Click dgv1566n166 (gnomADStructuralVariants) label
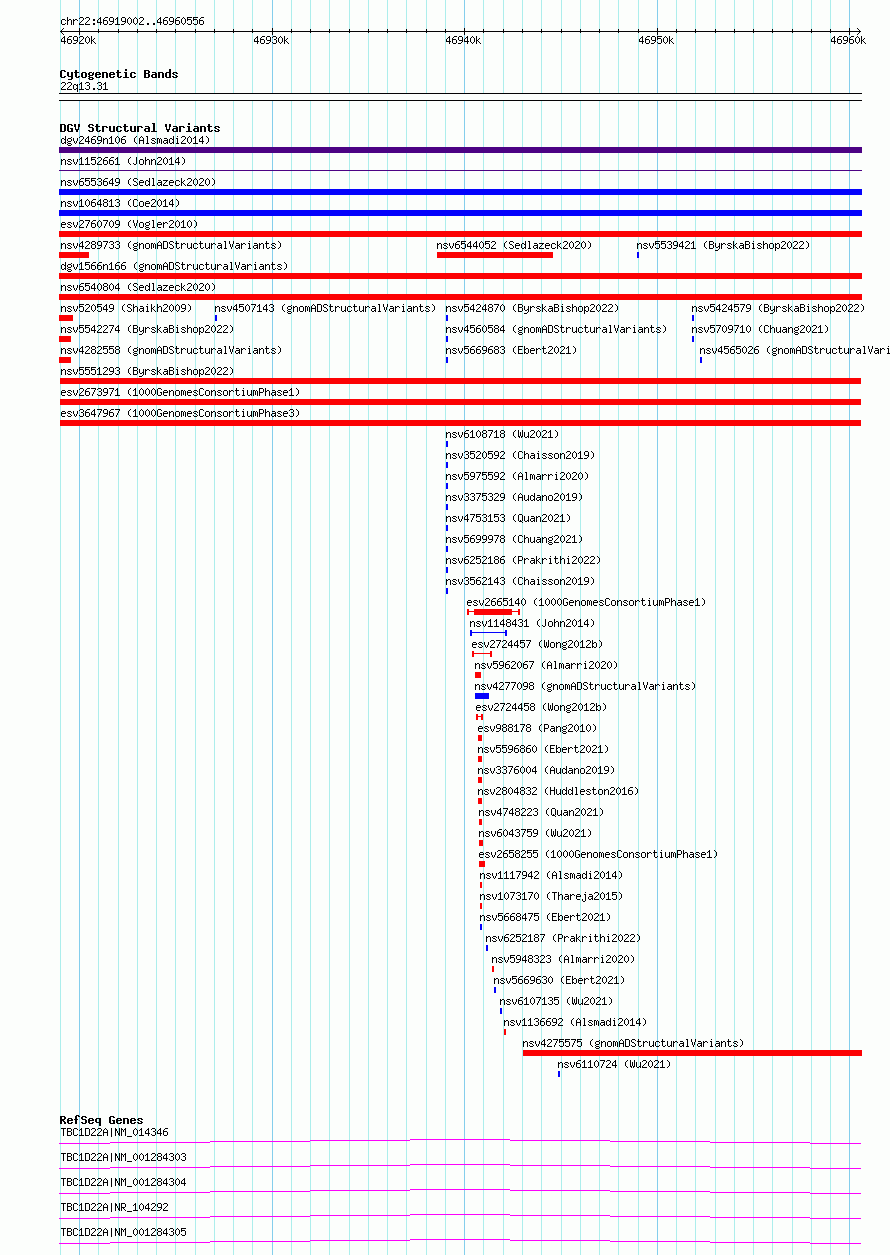The height and width of the screenshot is (1255, 890). (x=174, y=267)
